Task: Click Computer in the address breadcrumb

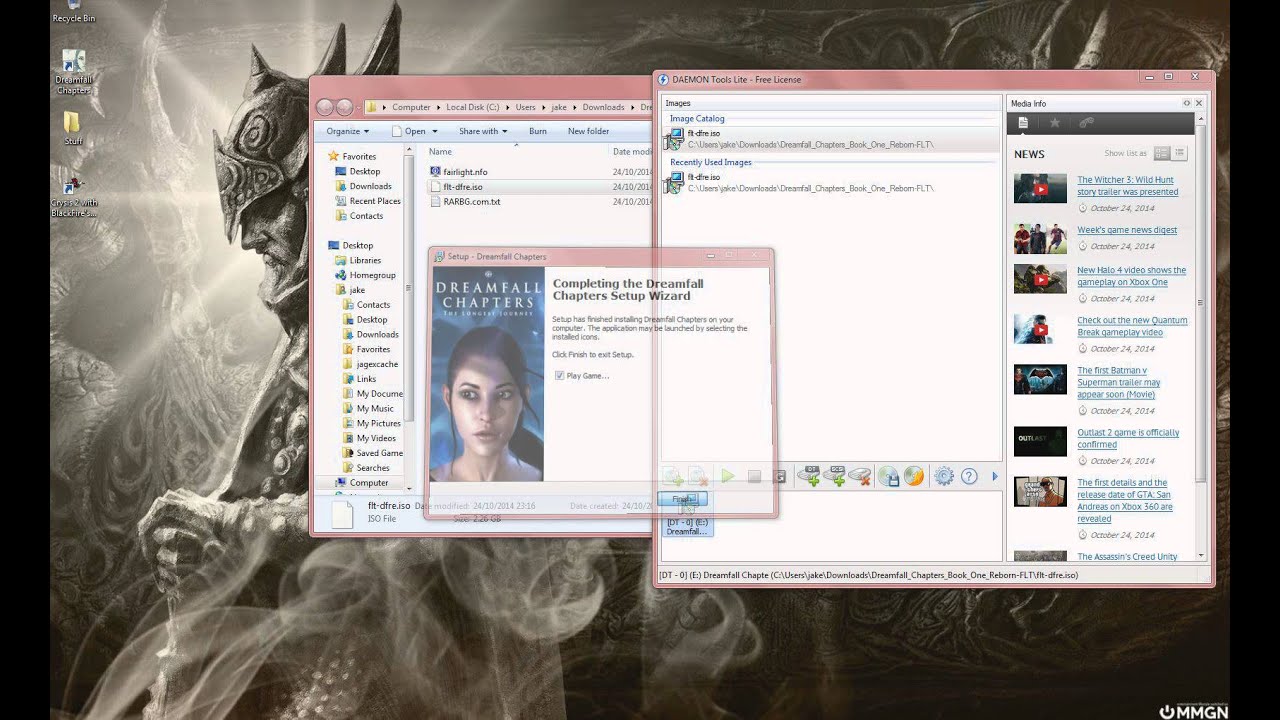Action: (411, 107)
